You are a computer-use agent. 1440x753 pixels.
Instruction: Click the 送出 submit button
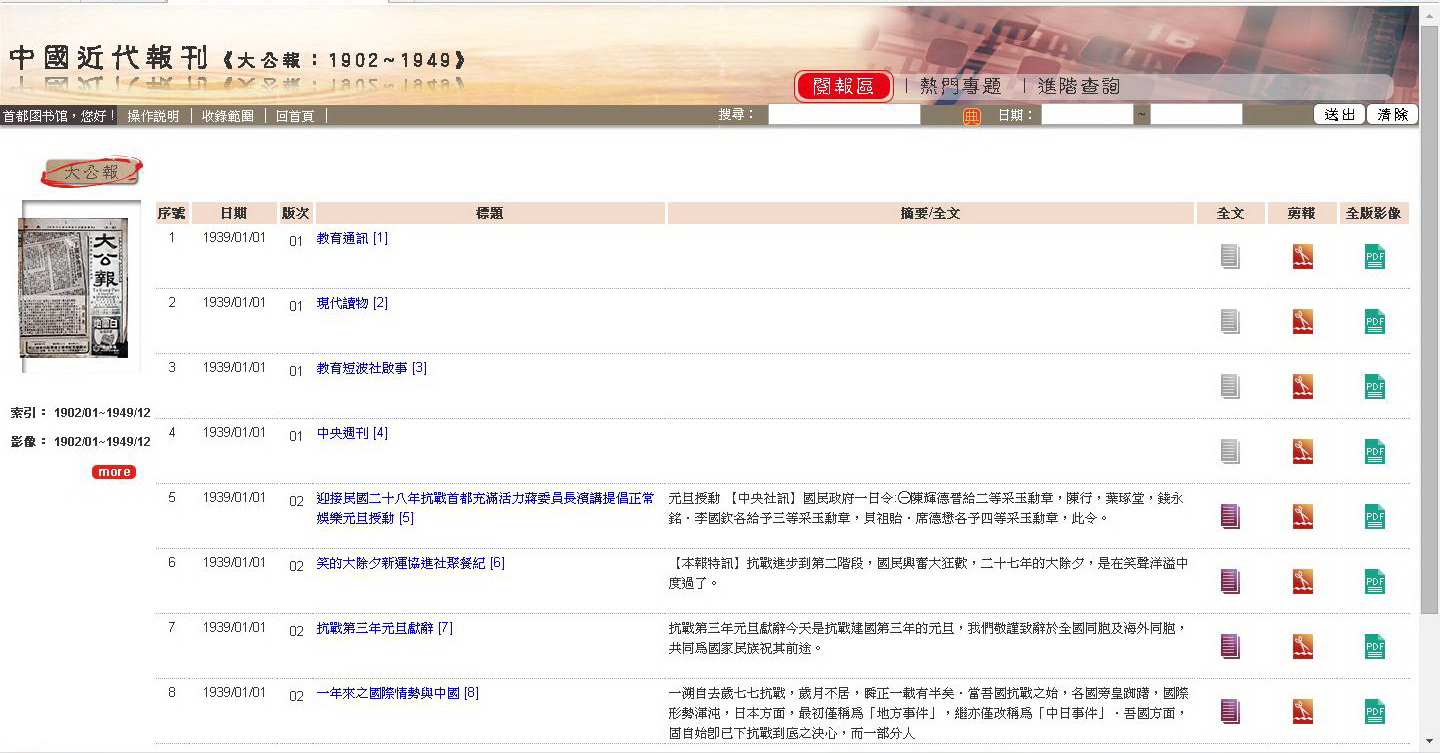(1339, 115)
